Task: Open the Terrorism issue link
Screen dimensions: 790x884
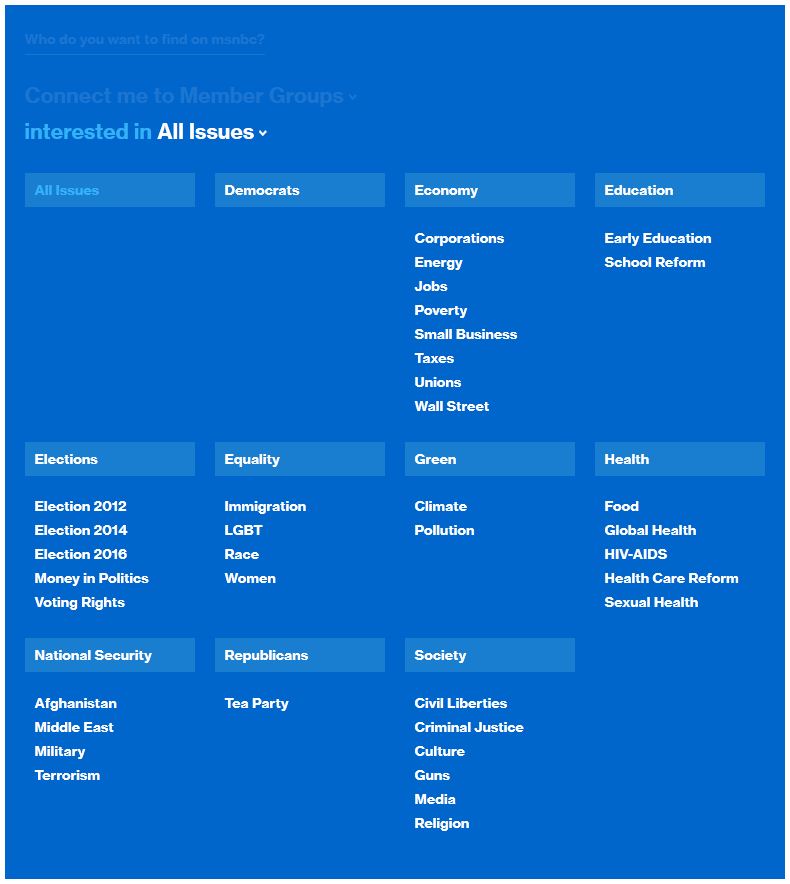Action: [67, 775]
